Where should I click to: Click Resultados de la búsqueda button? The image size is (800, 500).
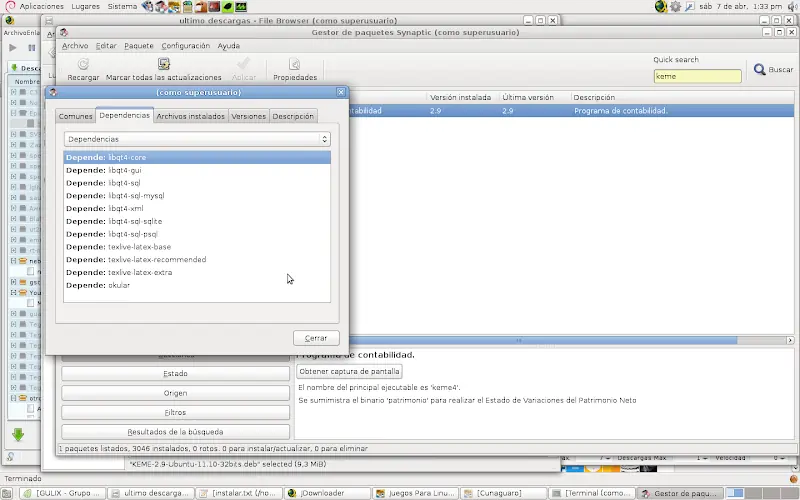tap(176, 432)
